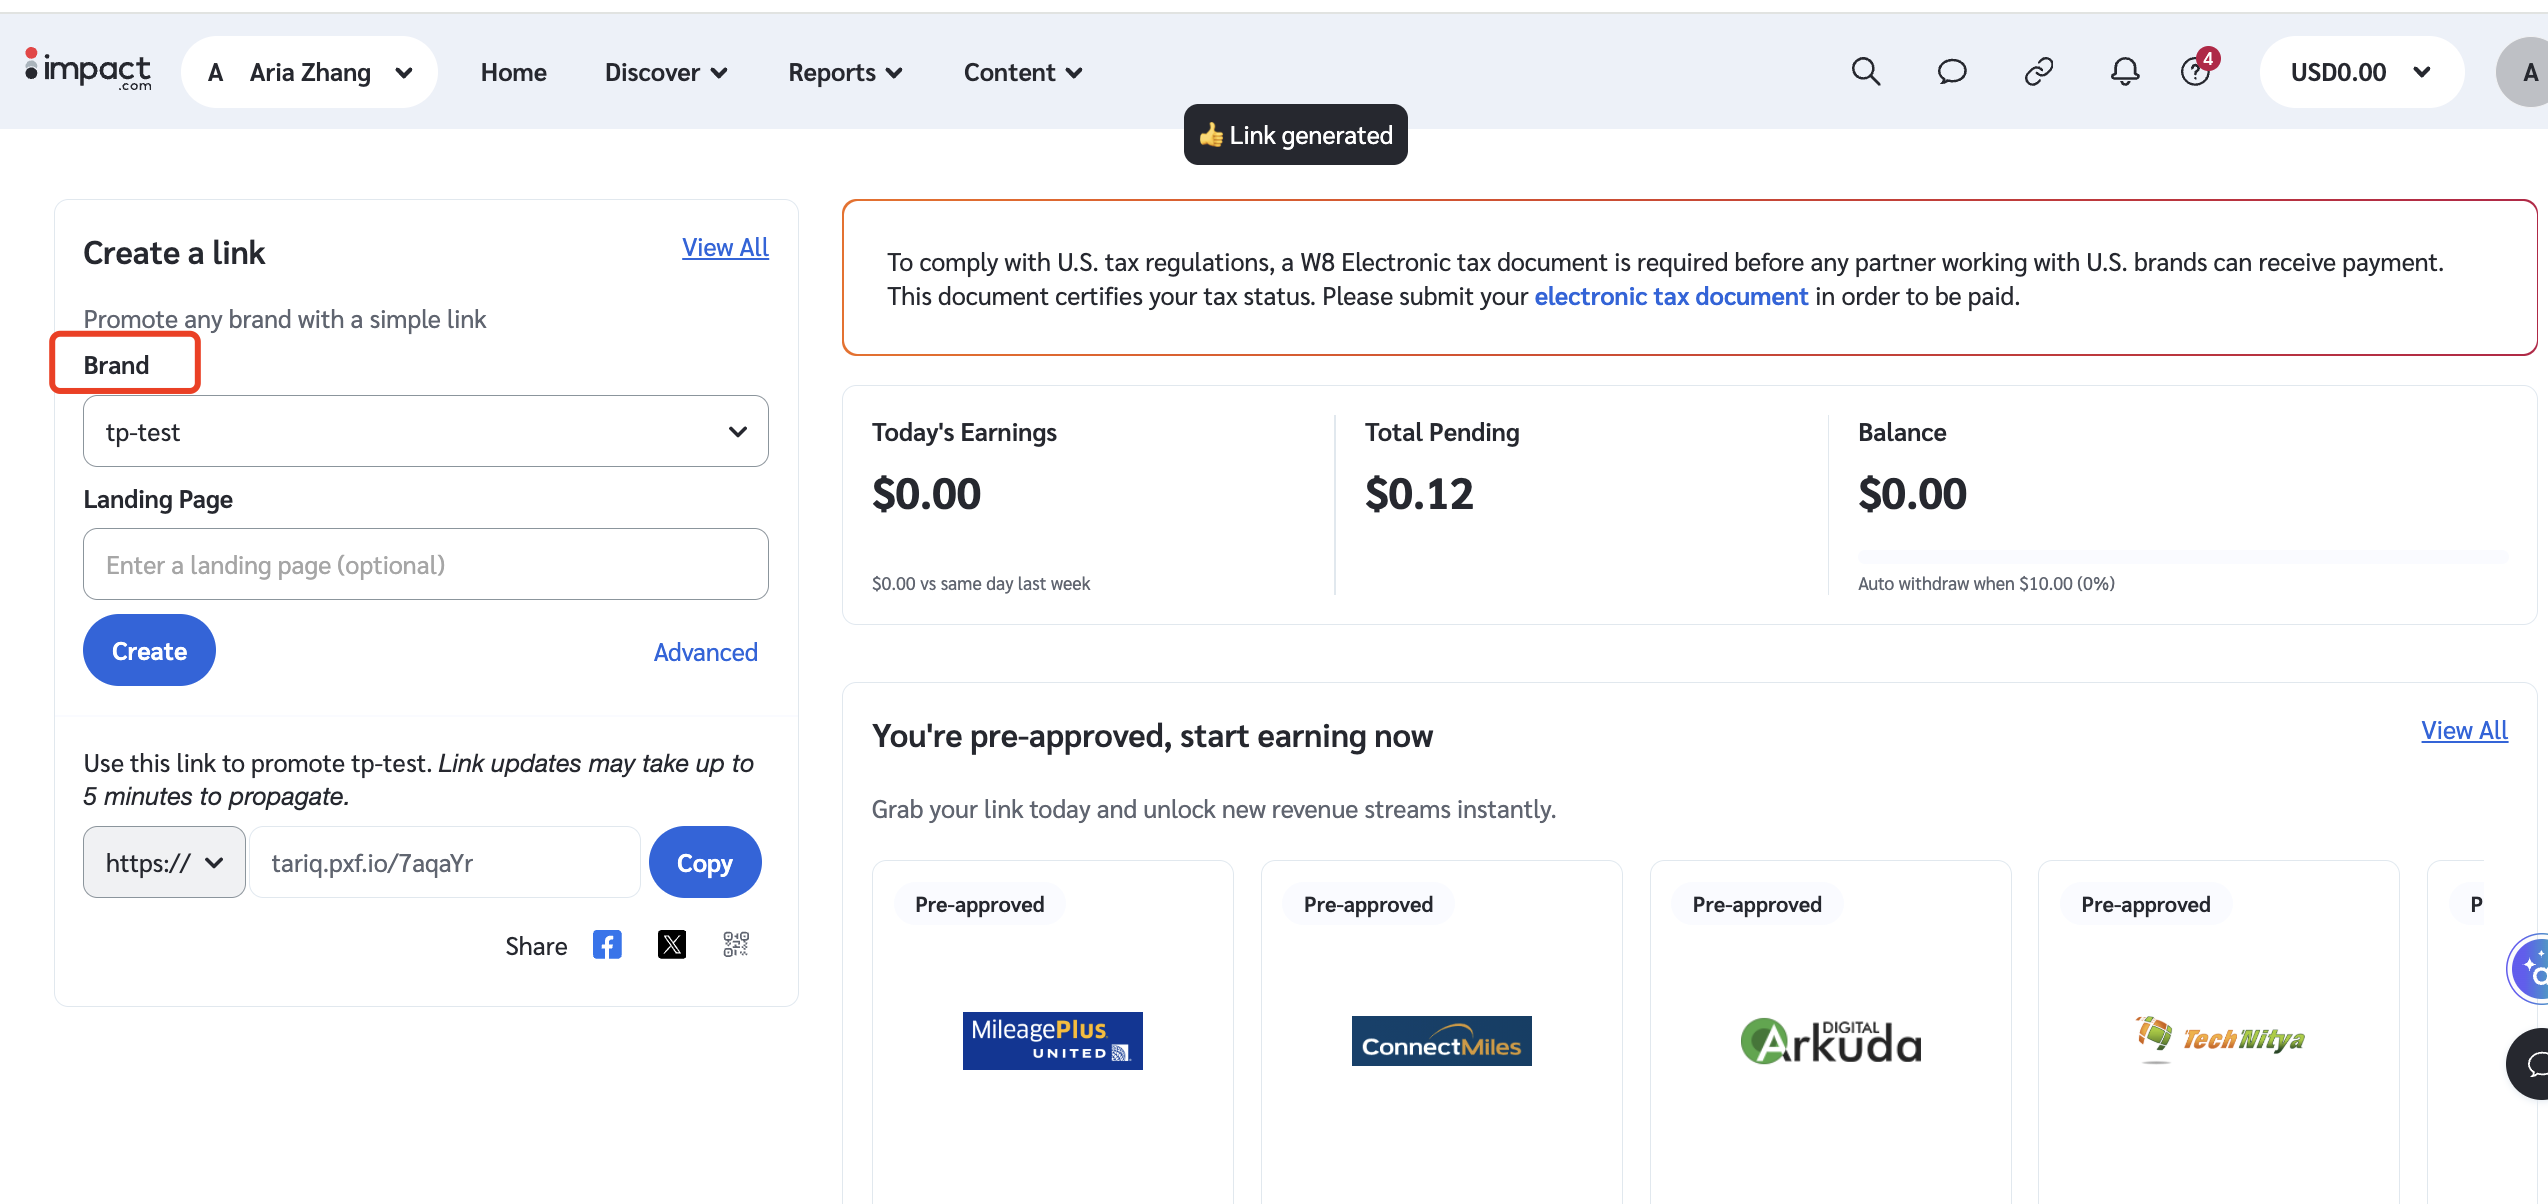The image size is (2548, 1204).
Task: Change the https:// protocol dropdown
Action: pyautogui.click(x=164, y=863)
